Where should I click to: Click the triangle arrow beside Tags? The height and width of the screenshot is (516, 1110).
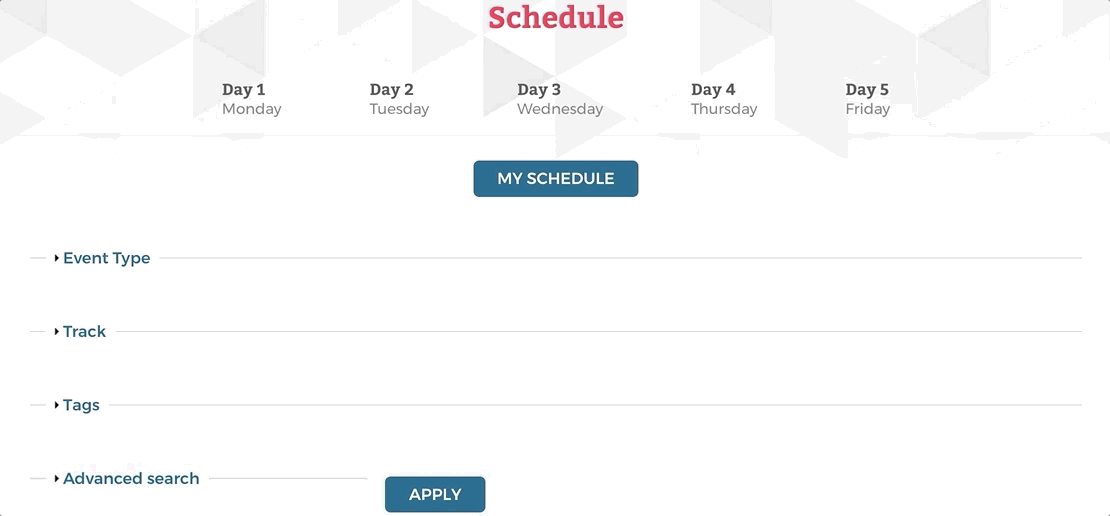(x=57, y=405)
